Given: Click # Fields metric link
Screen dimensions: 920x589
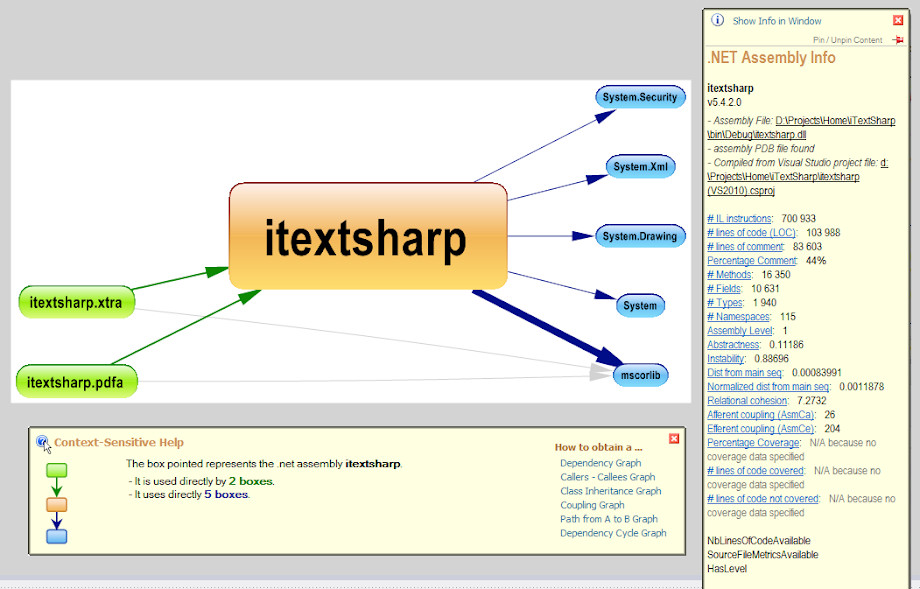Looking at the screenshot, I should click(724, 289).
